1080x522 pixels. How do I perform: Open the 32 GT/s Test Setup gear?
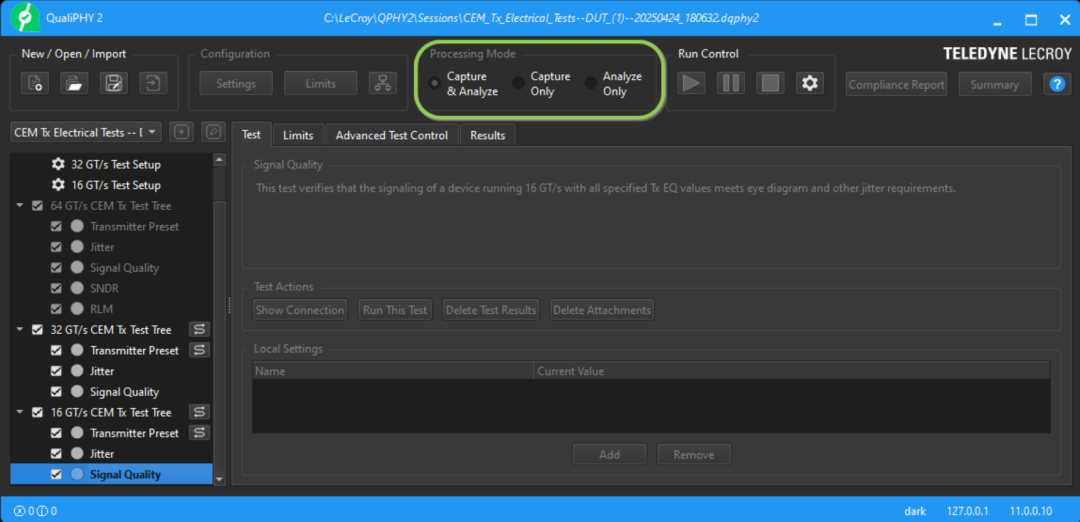click(59, 165)
